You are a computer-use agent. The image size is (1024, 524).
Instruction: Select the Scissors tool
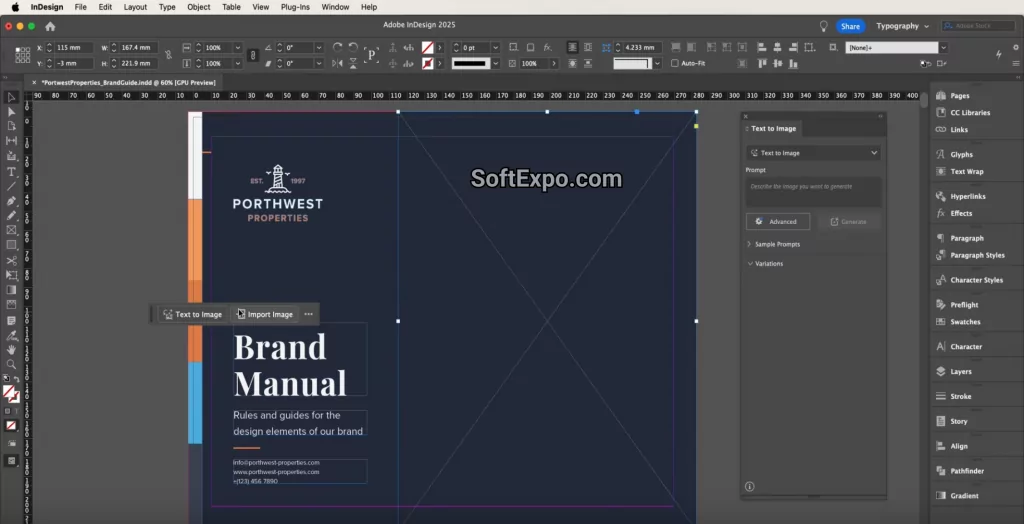tap(11, 260)
